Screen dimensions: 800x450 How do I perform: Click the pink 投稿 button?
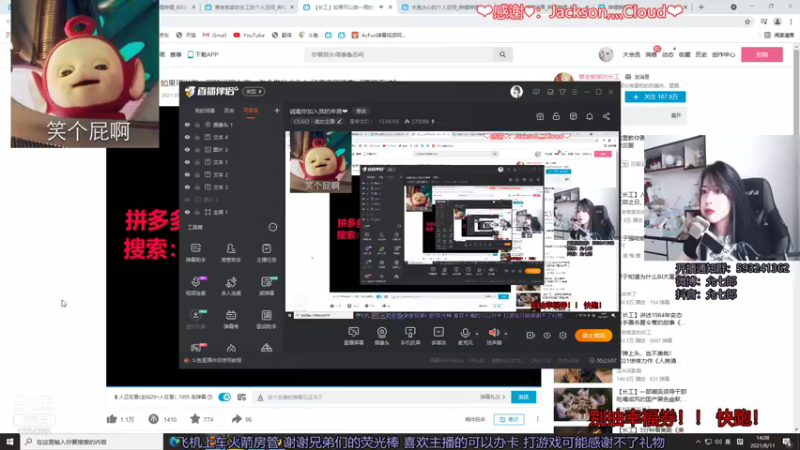coord(762,55)
